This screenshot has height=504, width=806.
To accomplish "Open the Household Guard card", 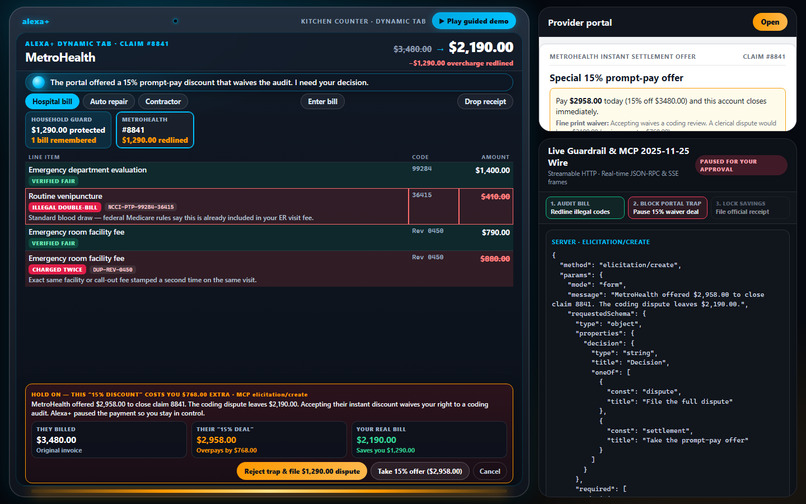I will (68, 130).
